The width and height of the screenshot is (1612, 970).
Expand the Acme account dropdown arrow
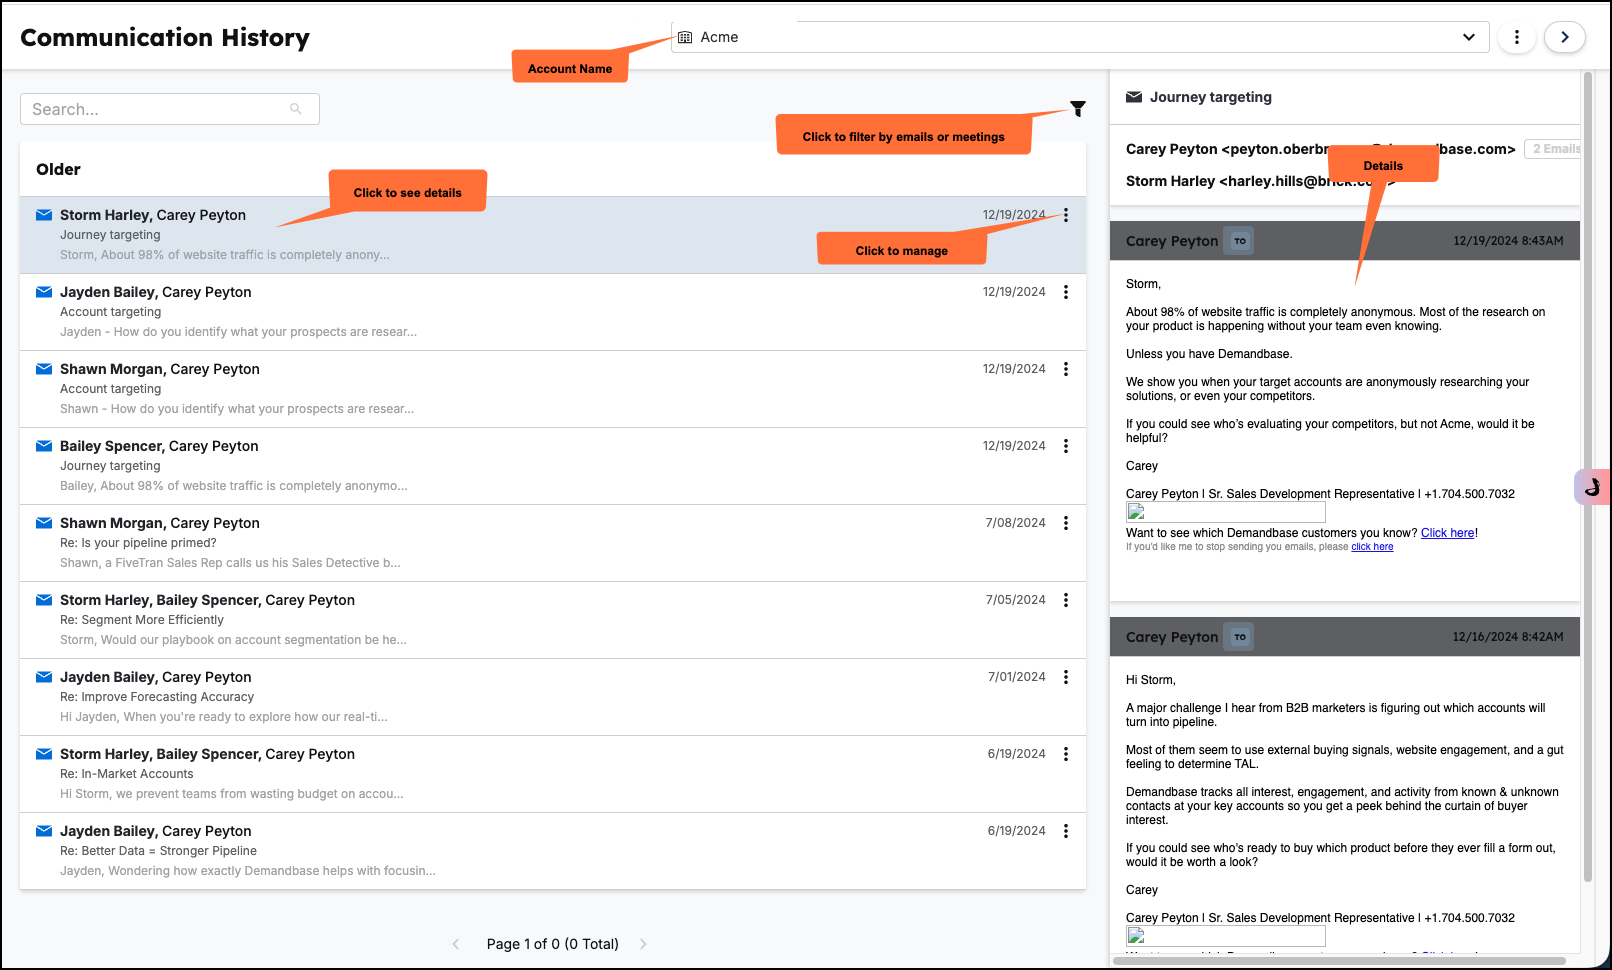tap(1469, 37)
